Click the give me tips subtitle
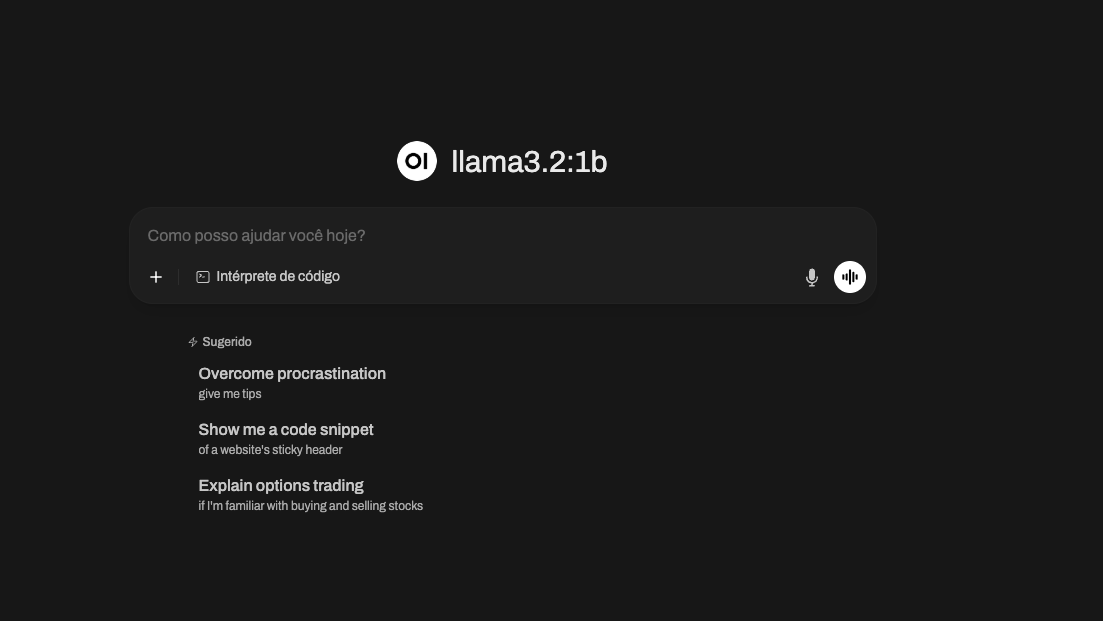The width and height of the screenshot is (1103, 621). [x=229, y=393]
